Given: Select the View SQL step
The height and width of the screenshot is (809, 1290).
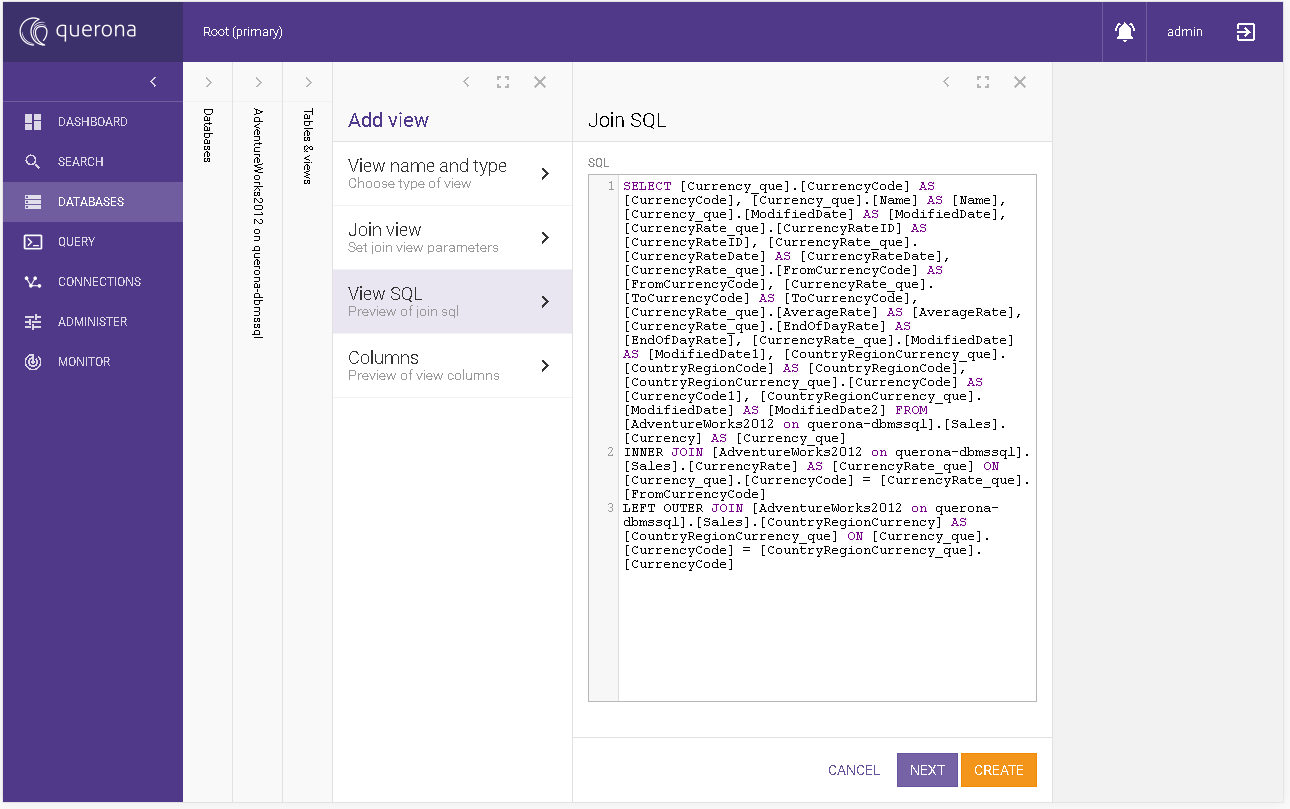Looking at the screenshot, I should [x=452, y=302].
